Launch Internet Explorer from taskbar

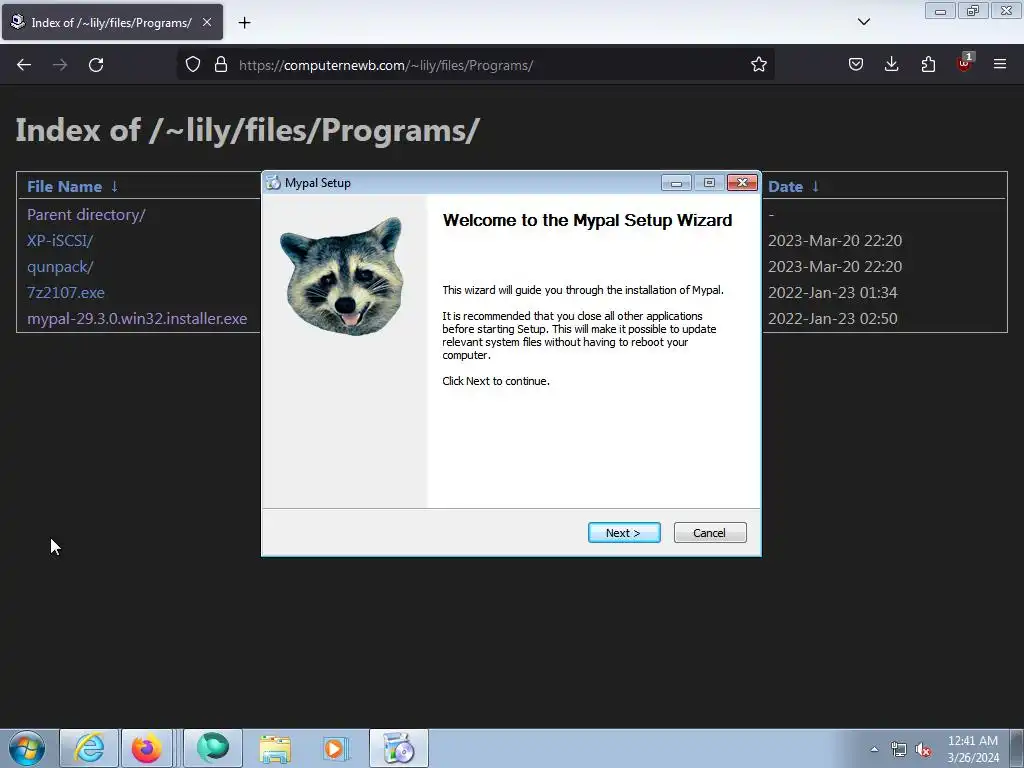[x=89, y=748]
